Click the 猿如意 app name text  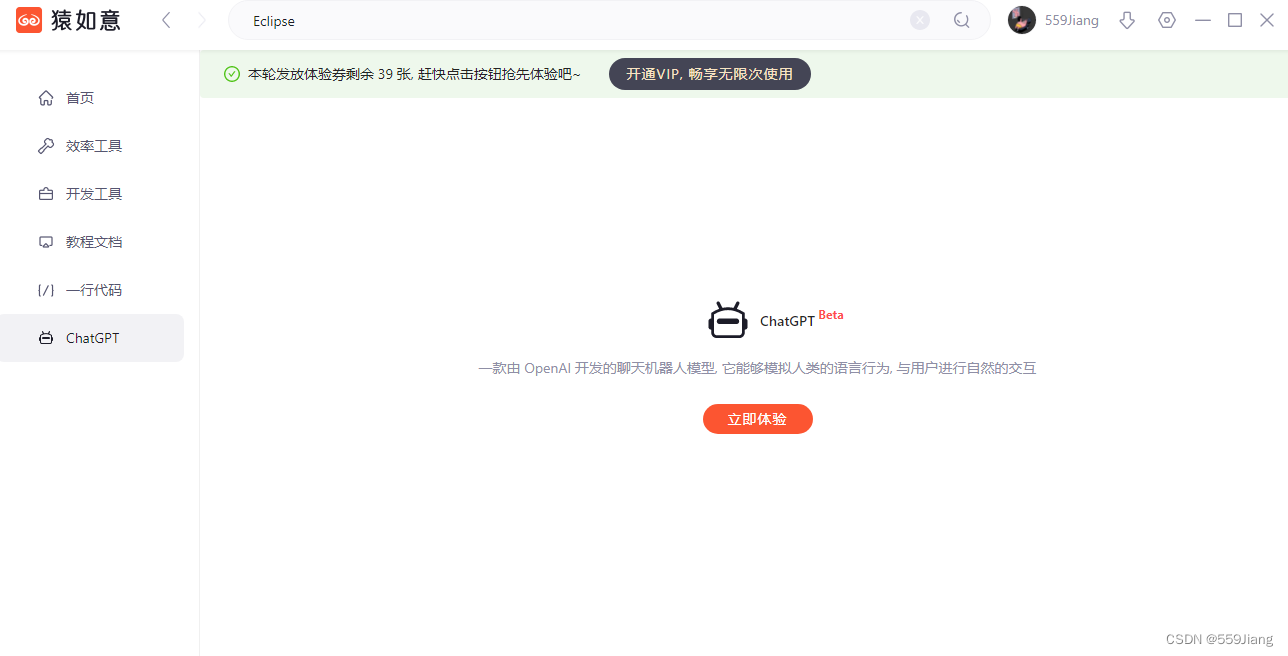click(x=86, y=20)
